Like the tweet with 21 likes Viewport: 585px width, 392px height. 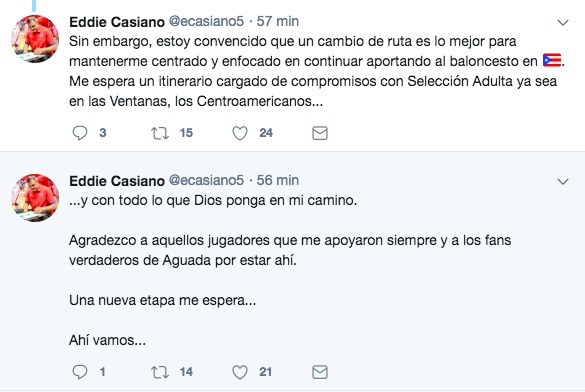[240, 372]
